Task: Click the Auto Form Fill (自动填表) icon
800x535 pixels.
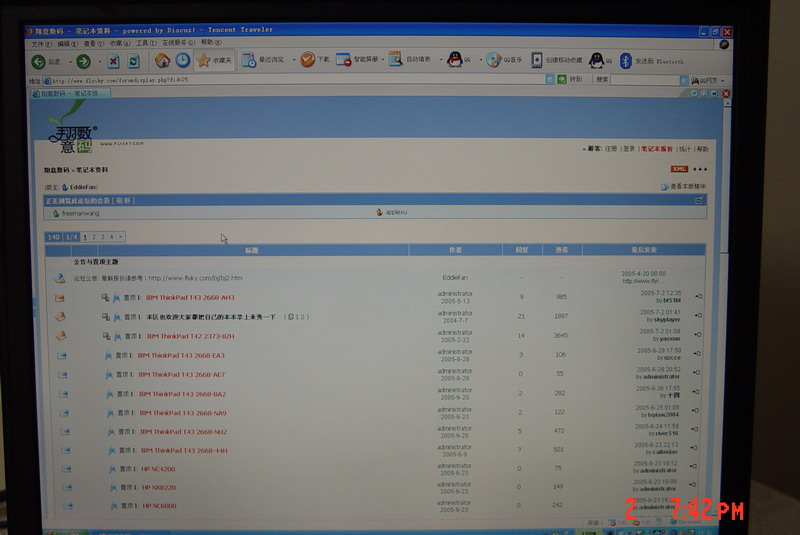Action: [x=395, y=59]
